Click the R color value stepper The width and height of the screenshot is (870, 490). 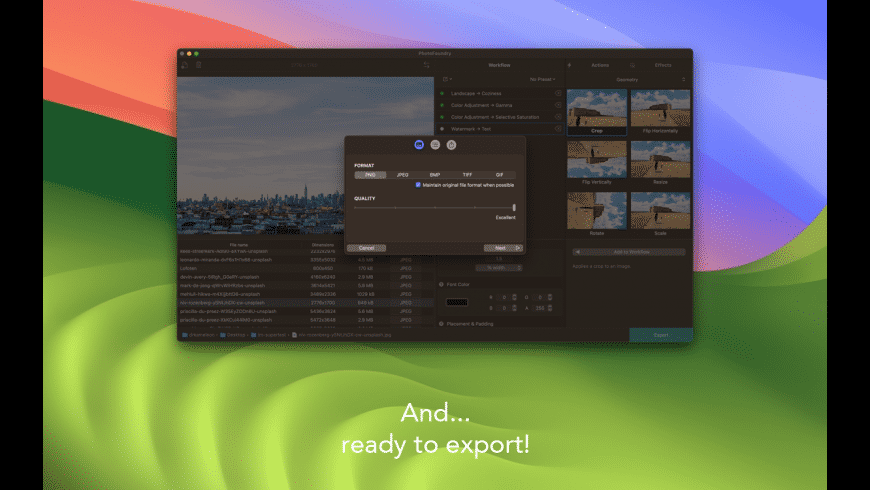coord(514,297)
